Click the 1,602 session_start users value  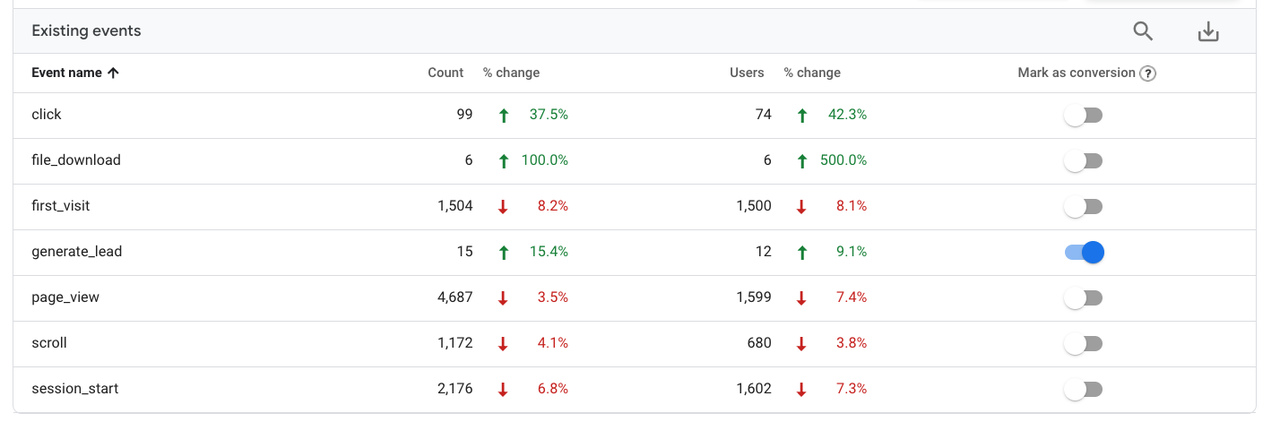click(x=754, y=388)
